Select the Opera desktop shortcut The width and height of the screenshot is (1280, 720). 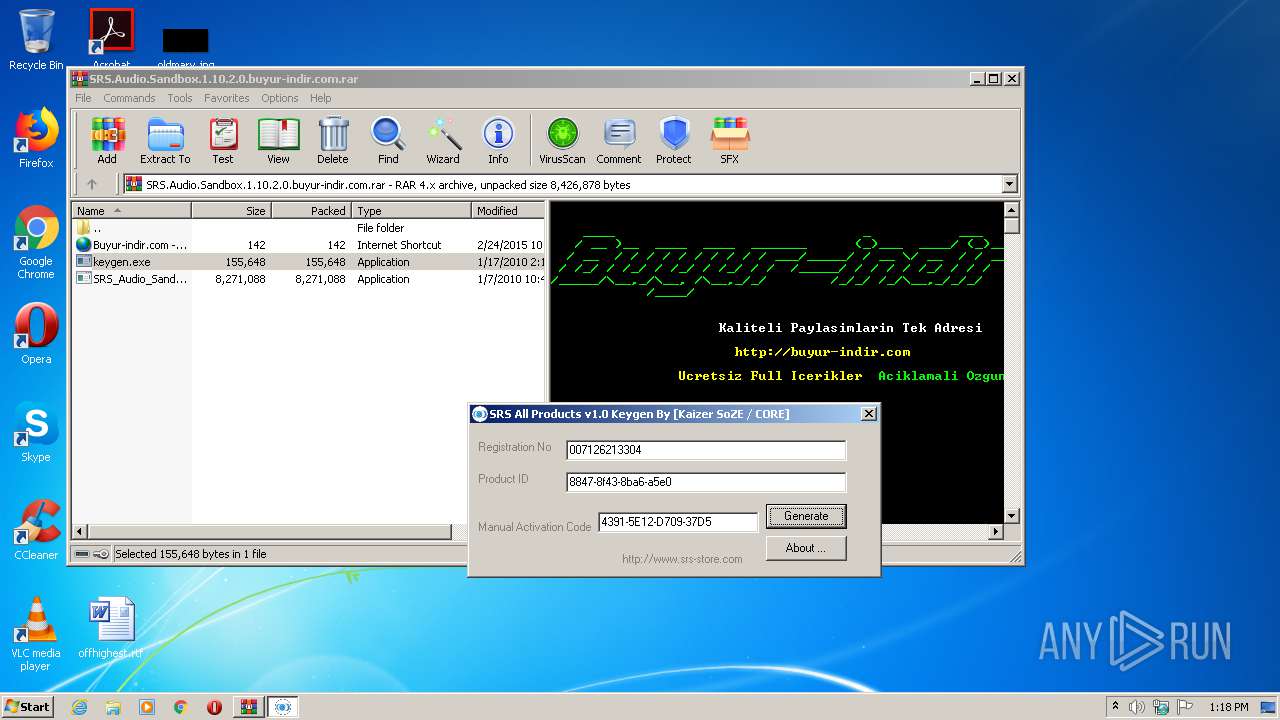pos(36,334)
